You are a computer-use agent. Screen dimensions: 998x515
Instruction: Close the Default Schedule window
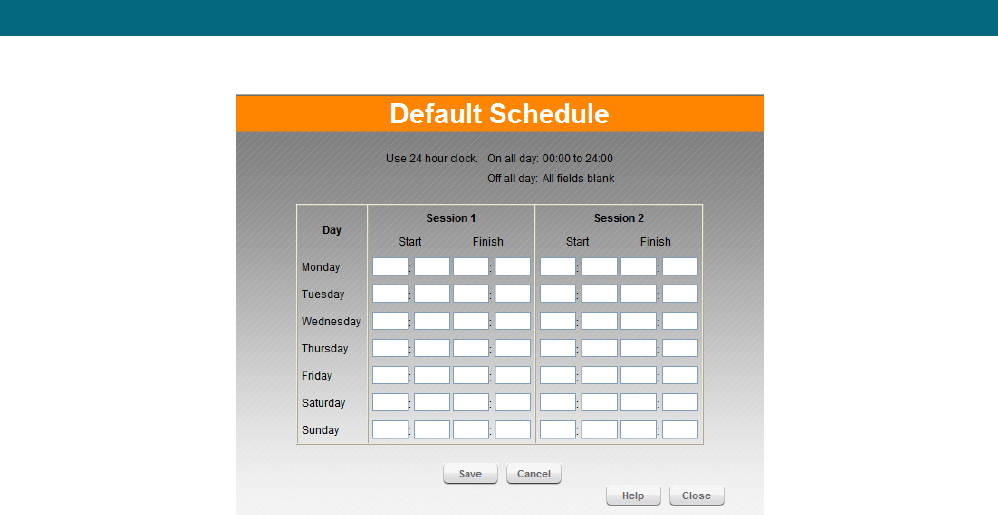pyautogui.click(x=696, y=495)
